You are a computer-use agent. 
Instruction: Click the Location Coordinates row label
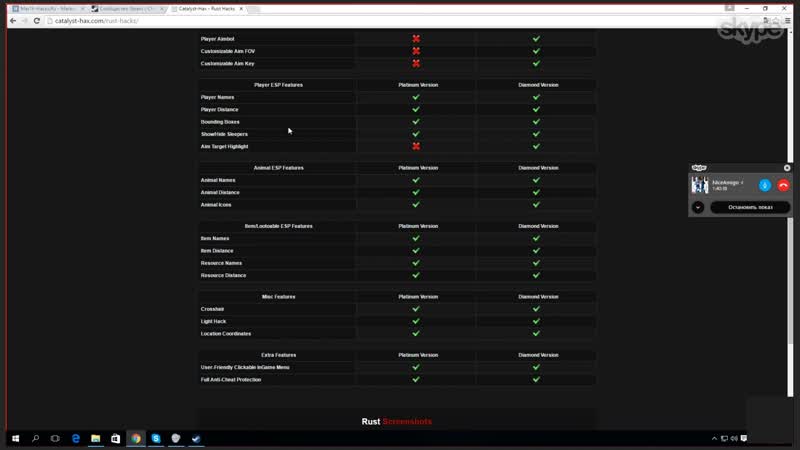click(x=226, y=334)
